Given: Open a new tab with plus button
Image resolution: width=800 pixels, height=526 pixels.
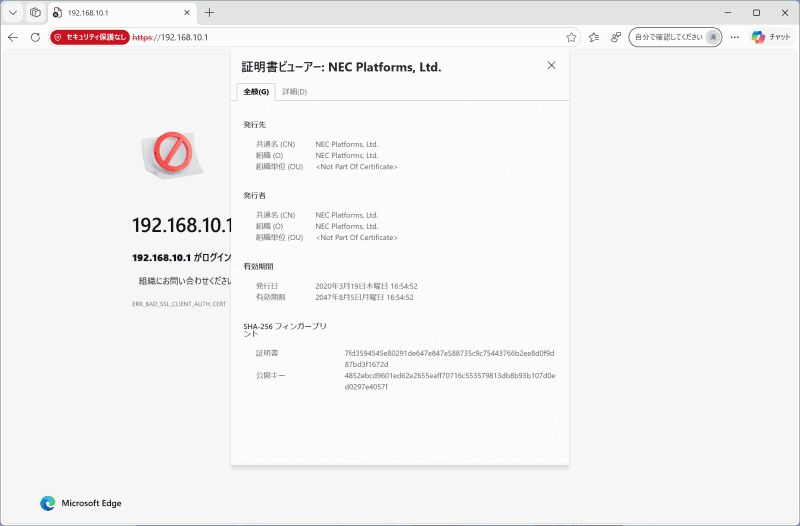Looking at the screenshot, I should pyautogui.click(x=209, y=13).
